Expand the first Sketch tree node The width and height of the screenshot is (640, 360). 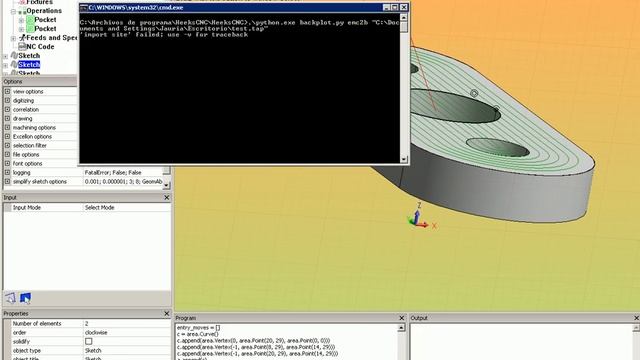pos(5,56)
